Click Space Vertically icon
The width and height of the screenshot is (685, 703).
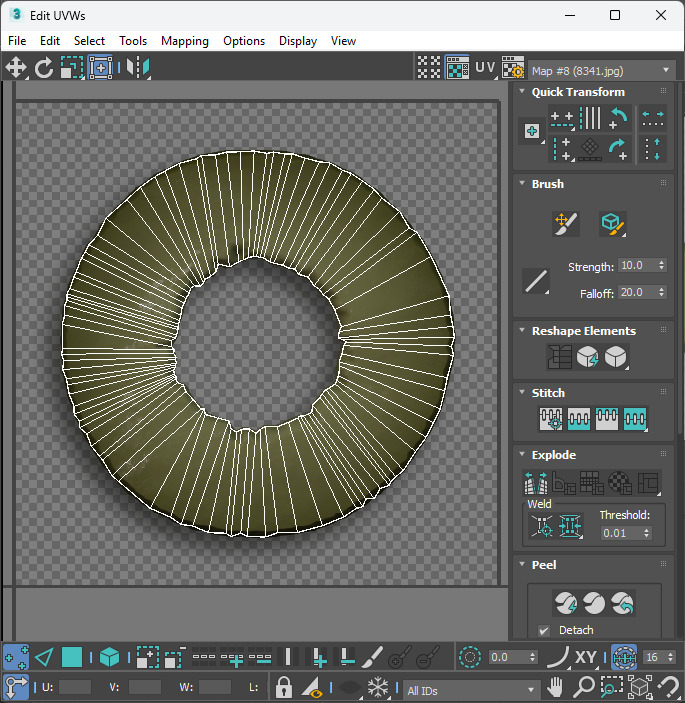(653, 149)
